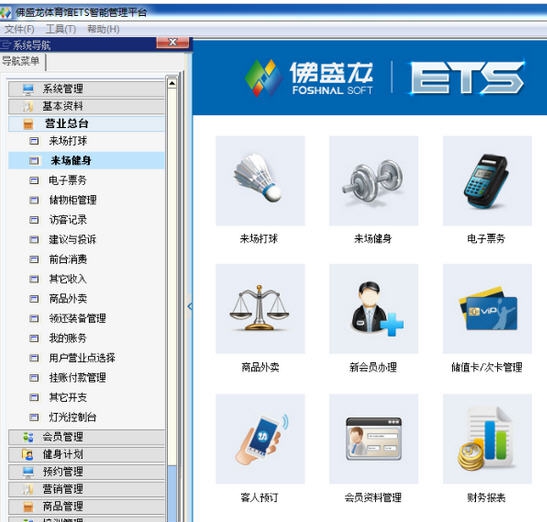Image resolution: width=547 pixels, height=522 pixels.
Task: Select 建议与投诉 in navigation tree
Action: pos(73,240)
